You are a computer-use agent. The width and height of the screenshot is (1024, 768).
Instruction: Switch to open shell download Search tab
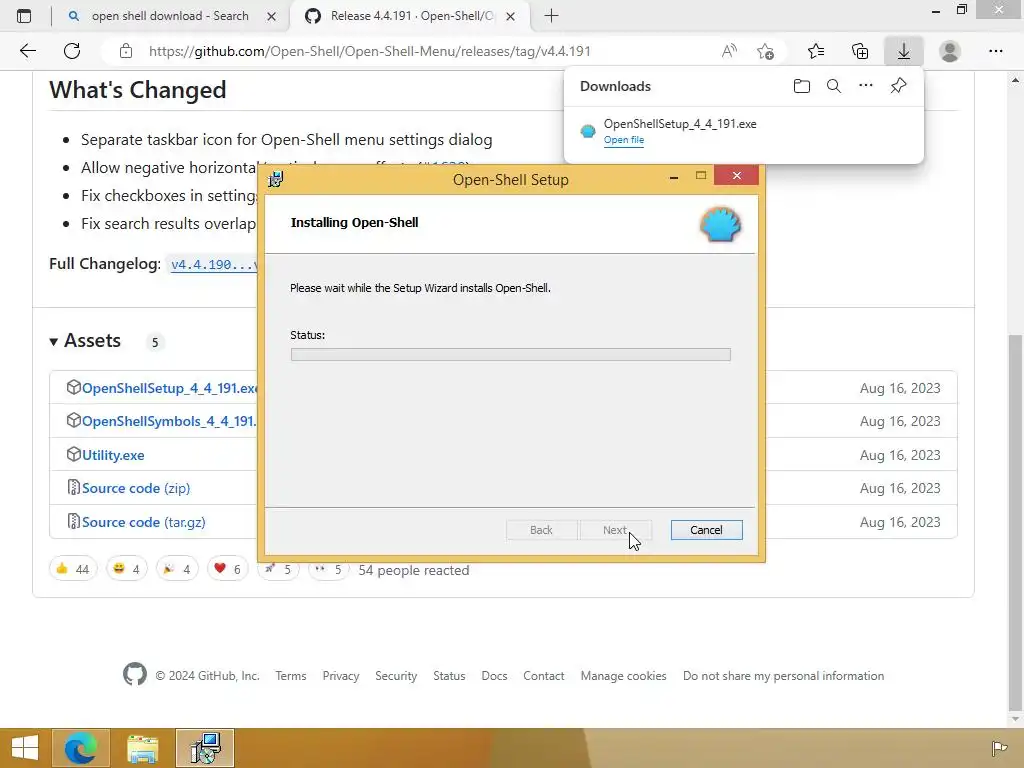pos(170,16)
